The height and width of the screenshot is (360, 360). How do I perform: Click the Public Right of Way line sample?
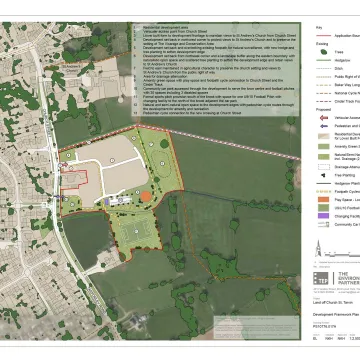pos(323,77)
